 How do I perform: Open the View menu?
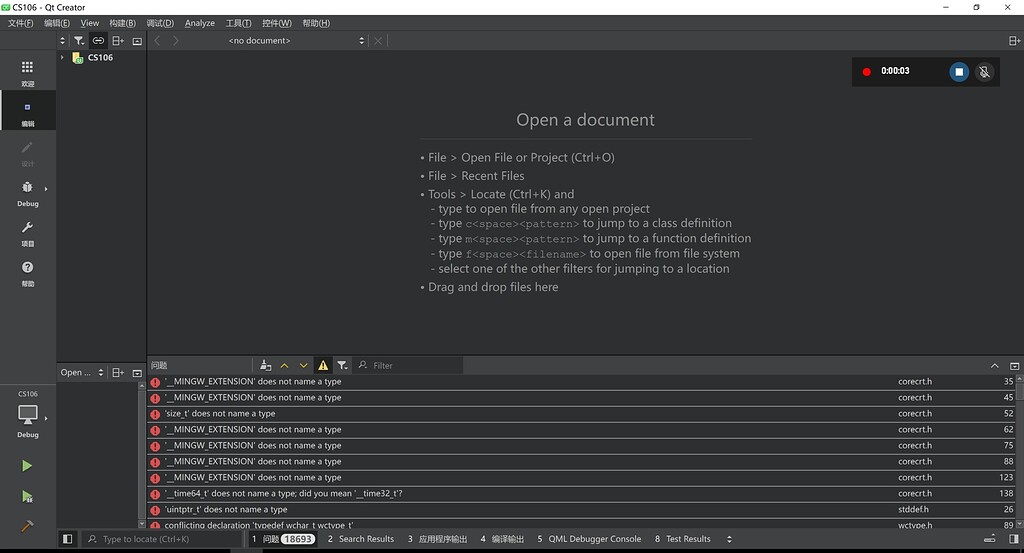coord(89,23)
